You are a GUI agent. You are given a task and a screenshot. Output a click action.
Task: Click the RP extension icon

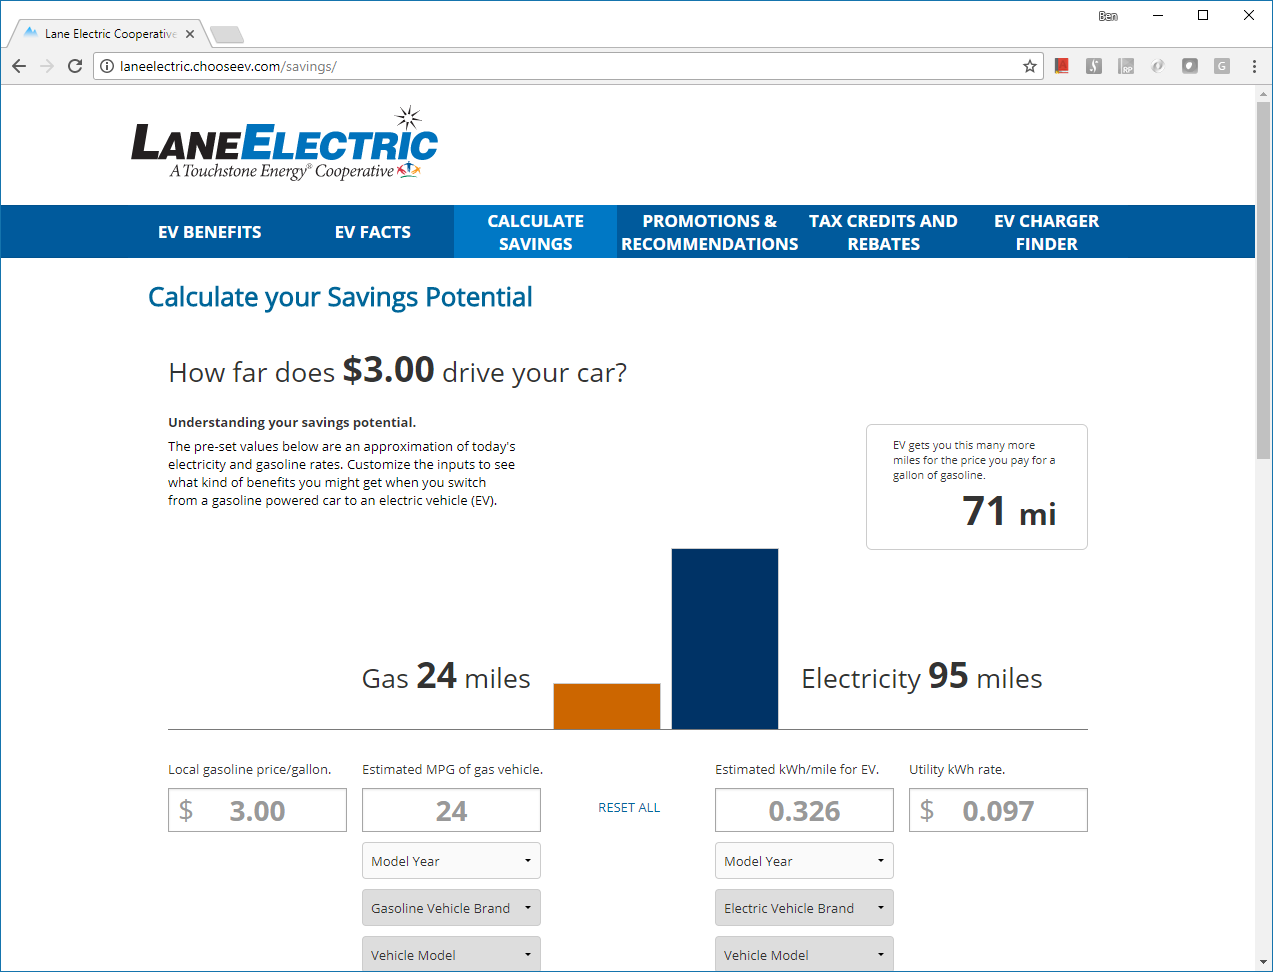(x=1126, y=66)
